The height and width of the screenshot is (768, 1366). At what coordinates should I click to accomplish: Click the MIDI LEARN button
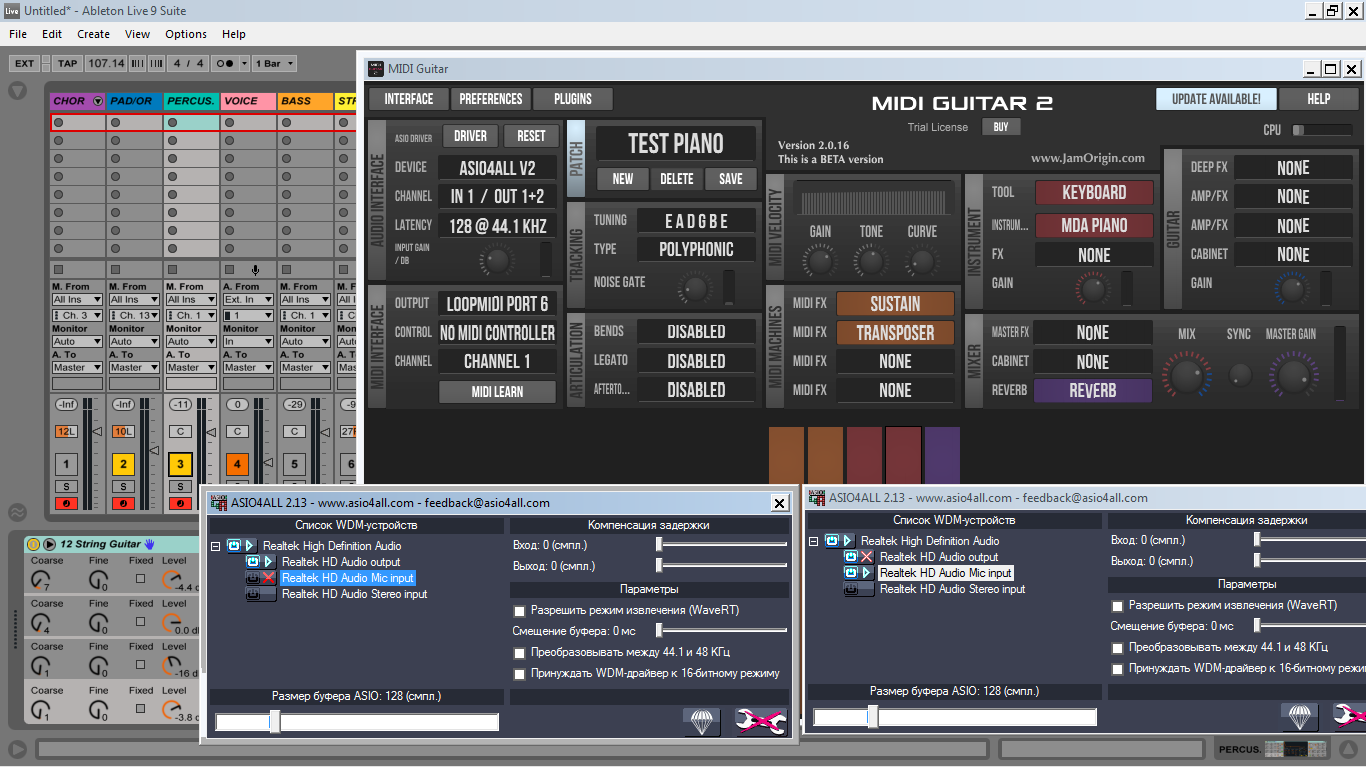click(x=497, y=392)
